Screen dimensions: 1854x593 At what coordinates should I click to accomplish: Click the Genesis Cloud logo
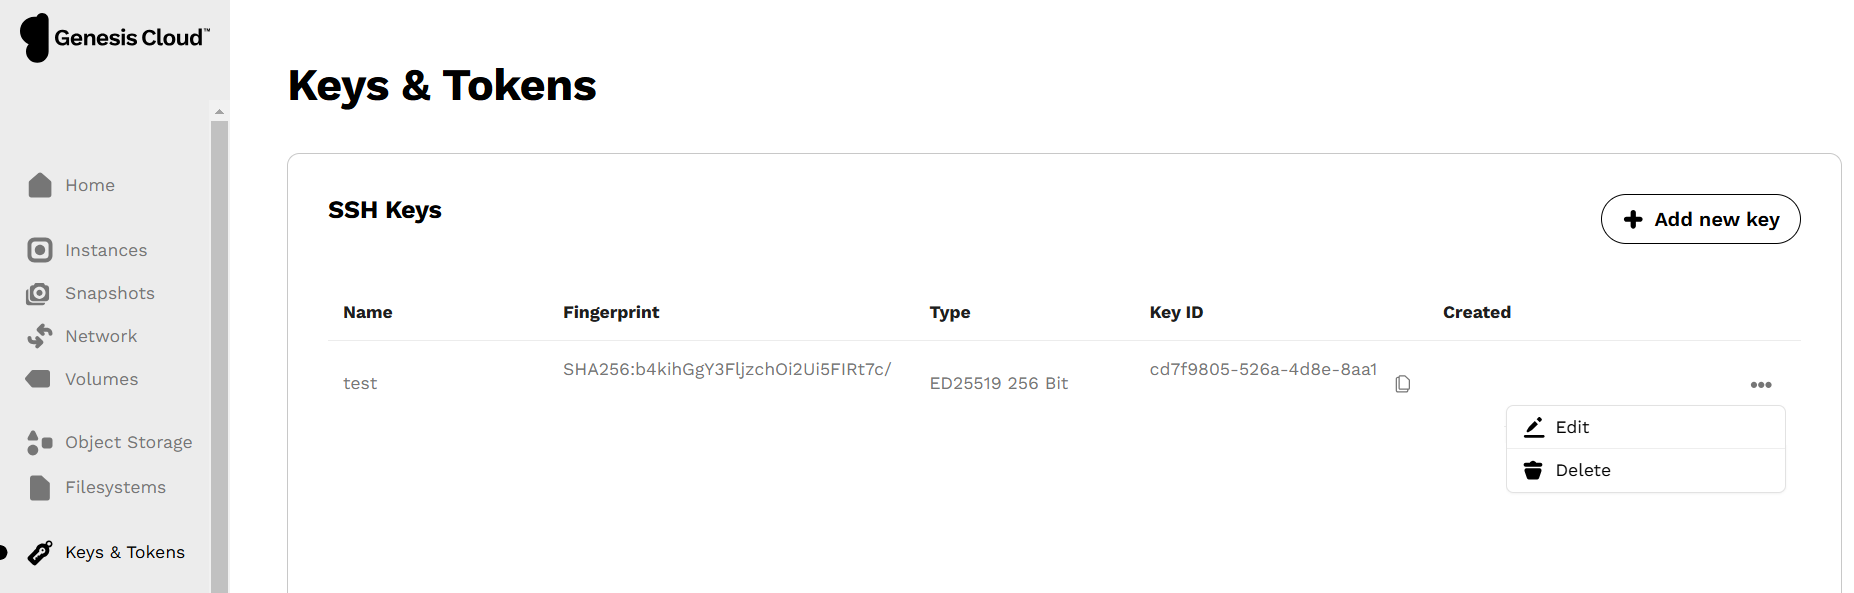(115, 38)
